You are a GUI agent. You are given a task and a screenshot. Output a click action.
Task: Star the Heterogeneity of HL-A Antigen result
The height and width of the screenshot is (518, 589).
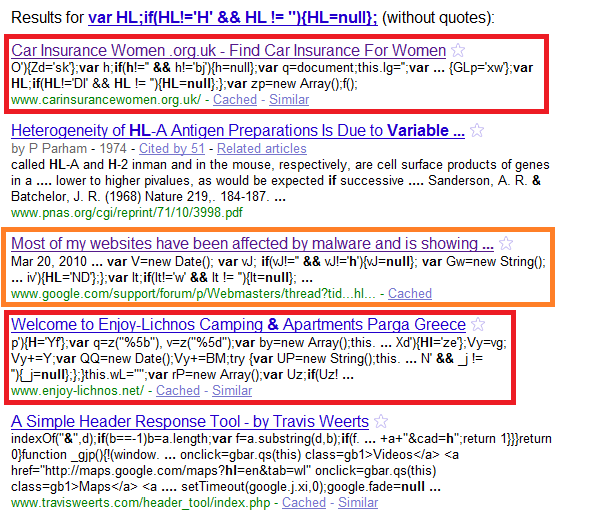click(x=477, y=130)
